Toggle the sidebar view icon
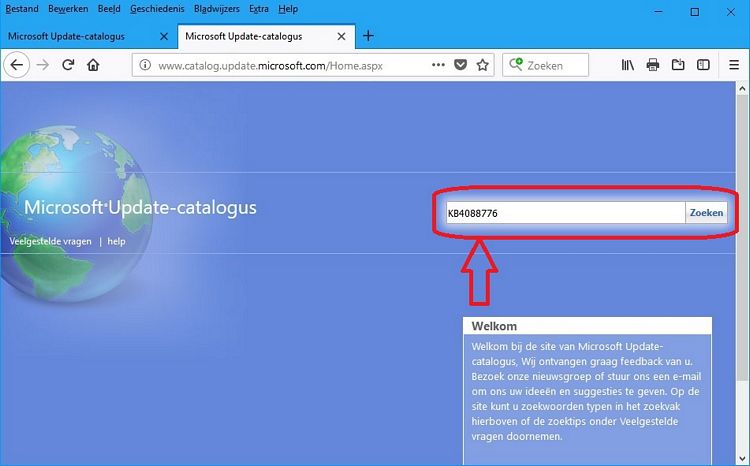Viewport: 750px width, 466px height. [x=703, y=65]
